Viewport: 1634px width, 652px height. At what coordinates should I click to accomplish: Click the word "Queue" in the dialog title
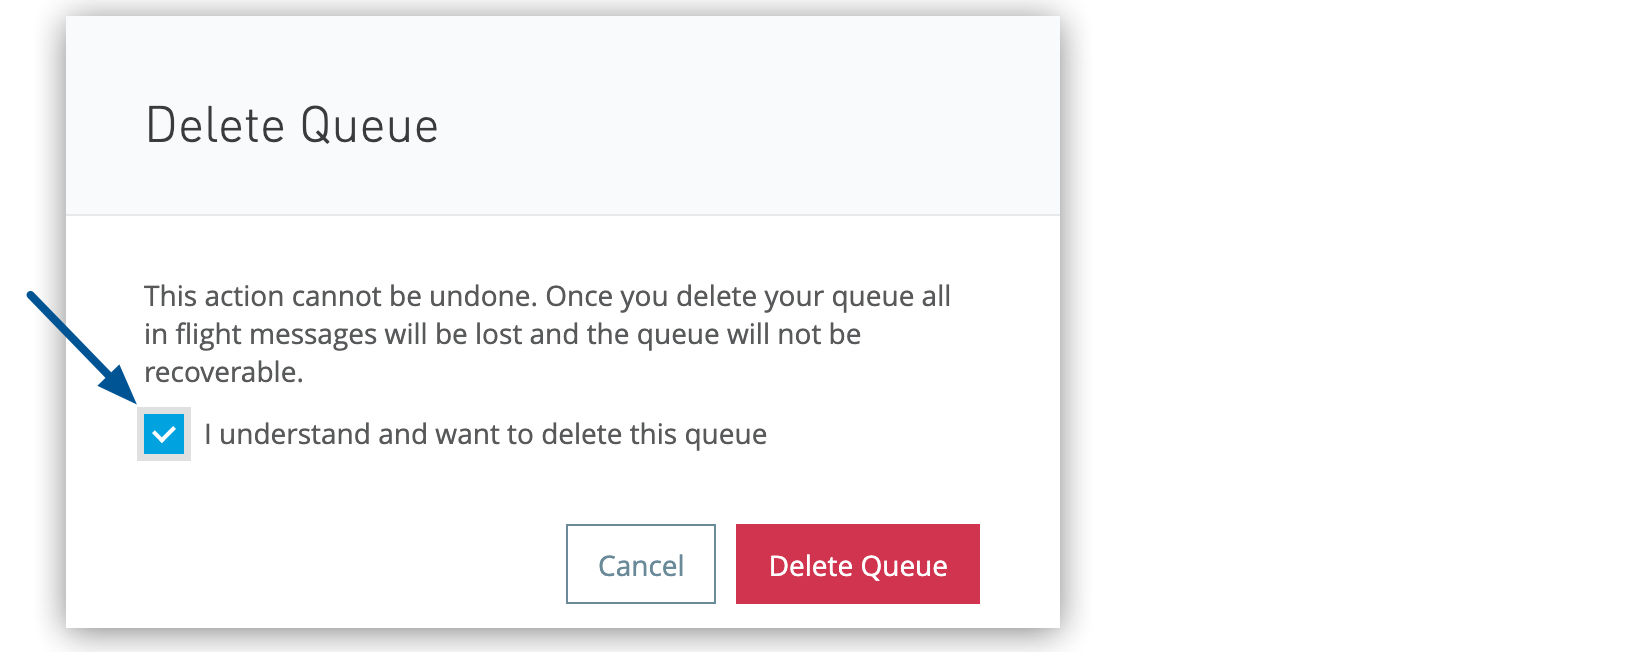(369, 126)
